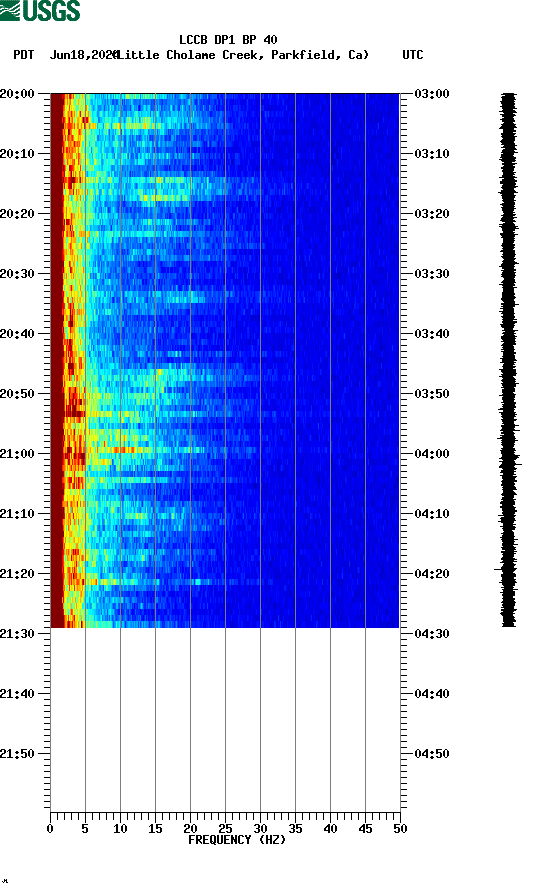Click the 04:40 UTC time label
Viewport: 552px width, 892px height.
[432, 694]
